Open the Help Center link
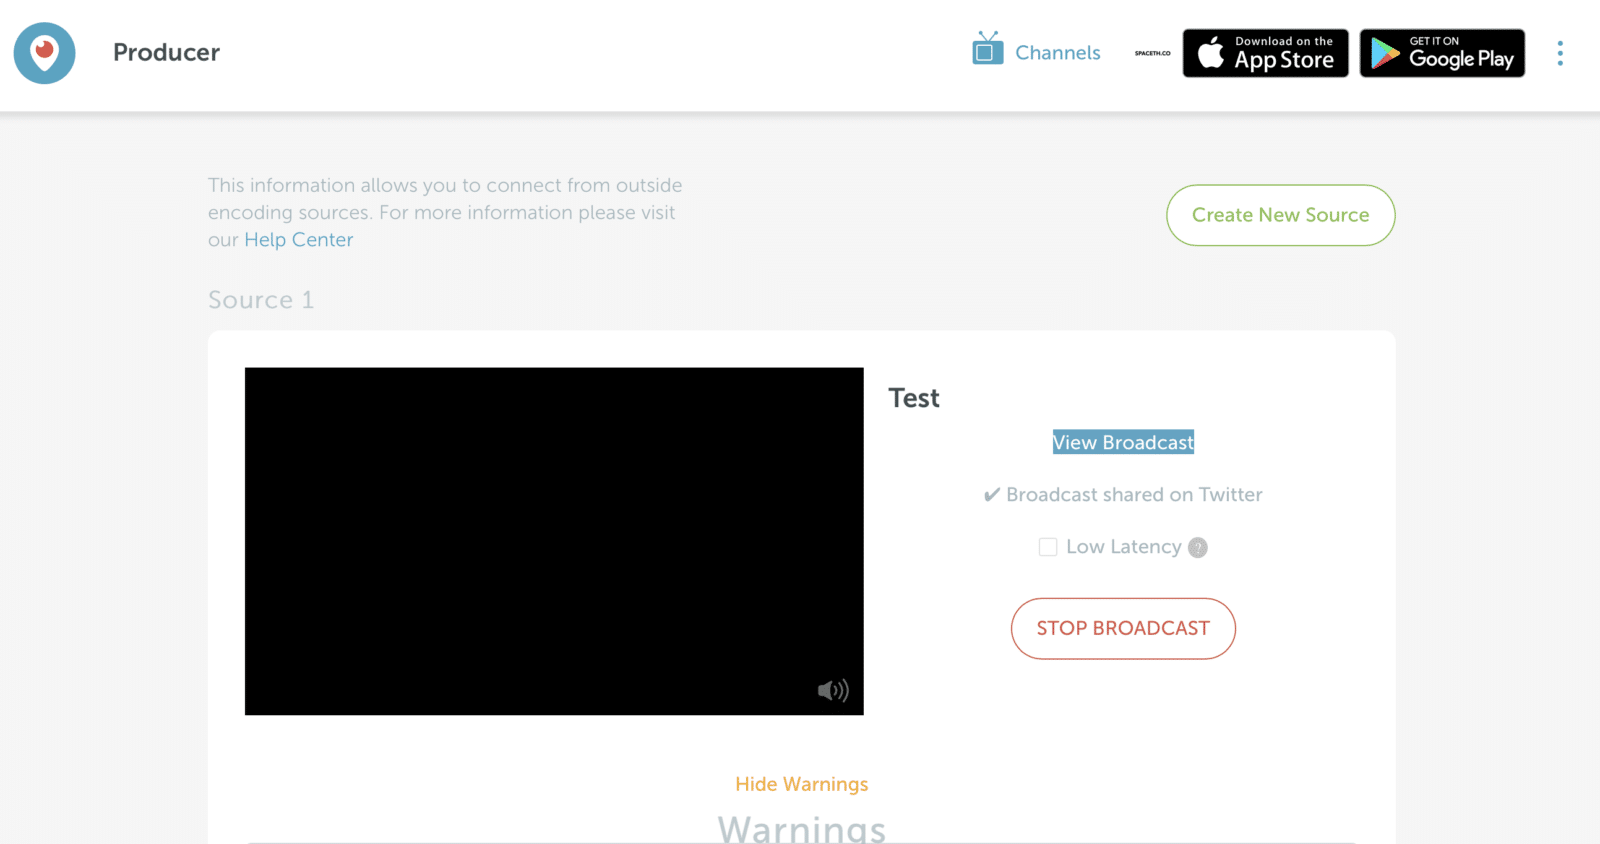Image resolution: width=1600 pixels, height=844 pixels. coord(298,240)
